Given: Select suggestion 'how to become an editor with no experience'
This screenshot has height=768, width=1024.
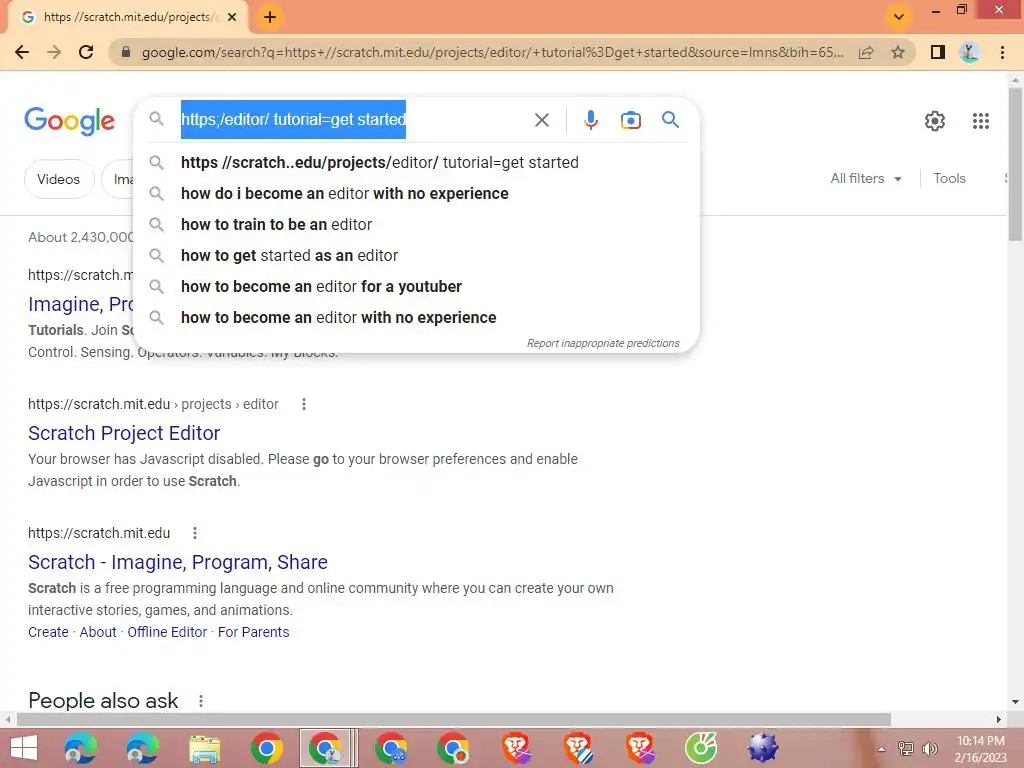Looking at the screenshot, I should 417,317.
